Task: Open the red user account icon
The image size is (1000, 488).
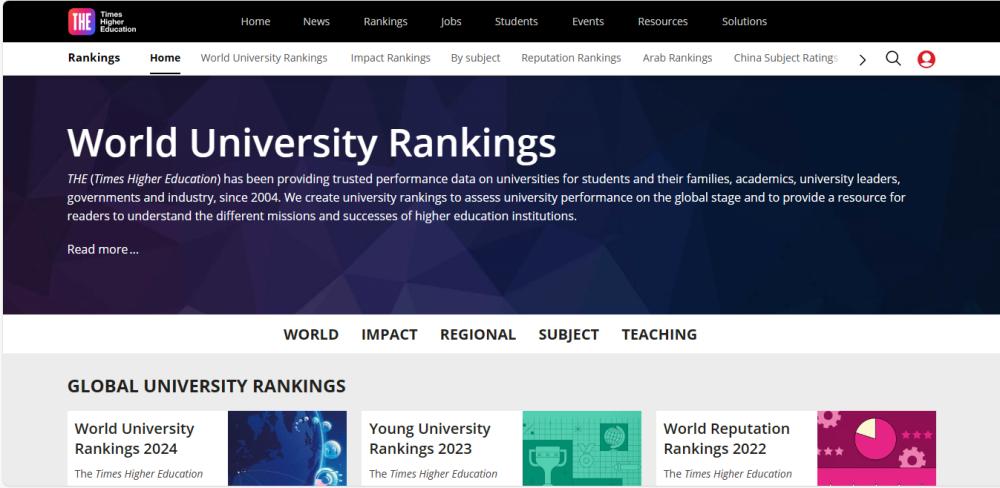Action: tap(926, 59)
